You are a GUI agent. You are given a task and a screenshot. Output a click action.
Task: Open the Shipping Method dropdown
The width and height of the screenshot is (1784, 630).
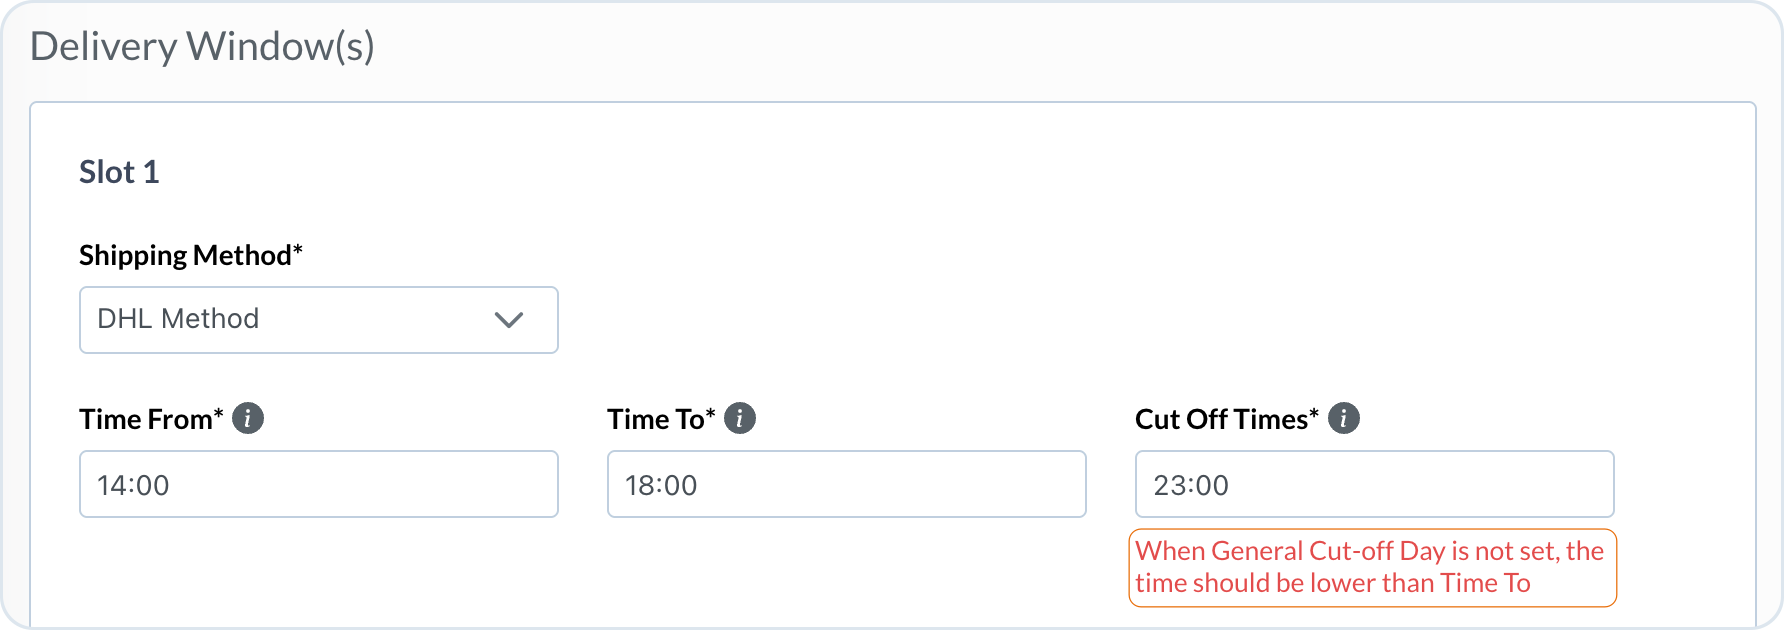318,320
